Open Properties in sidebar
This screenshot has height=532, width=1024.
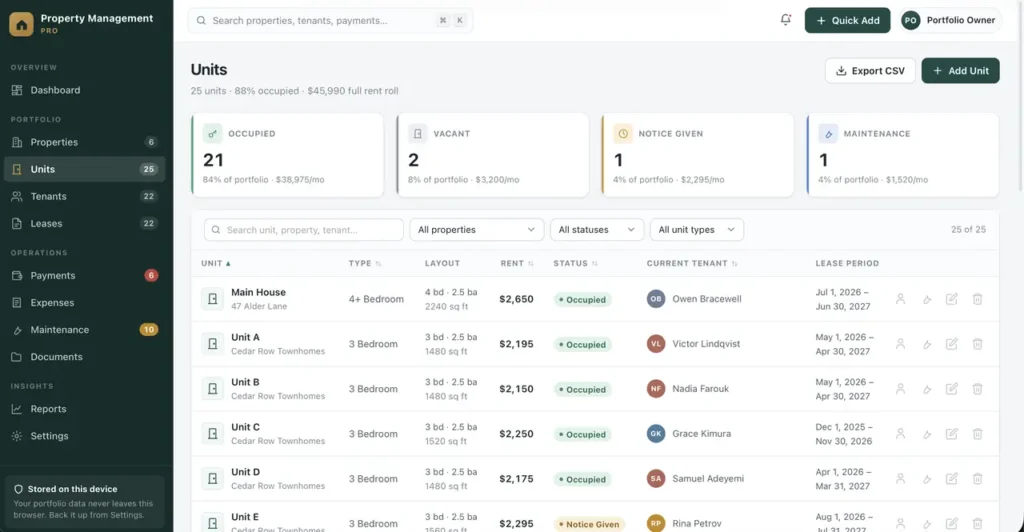[84, 142]
